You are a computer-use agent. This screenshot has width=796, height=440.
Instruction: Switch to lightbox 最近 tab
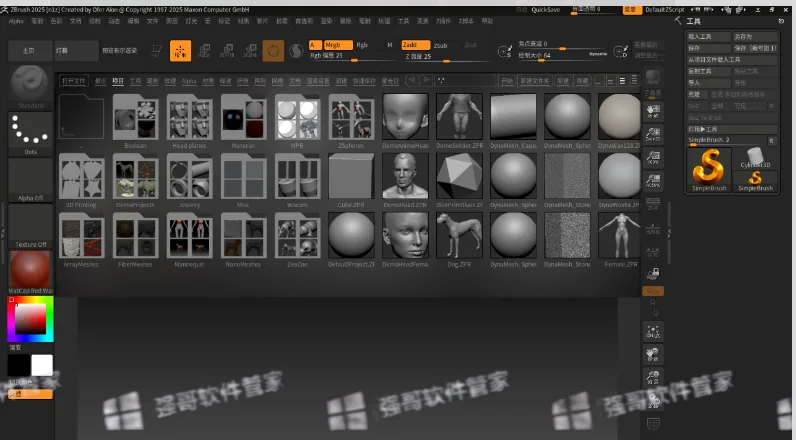(x=101, y=81)
